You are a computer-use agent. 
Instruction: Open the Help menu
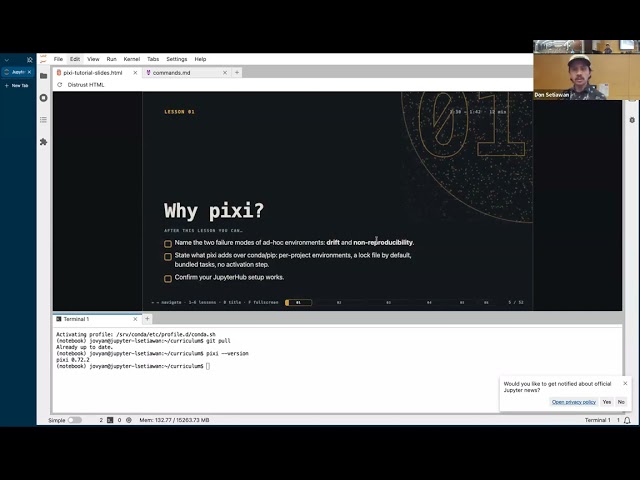click(200, 59)
